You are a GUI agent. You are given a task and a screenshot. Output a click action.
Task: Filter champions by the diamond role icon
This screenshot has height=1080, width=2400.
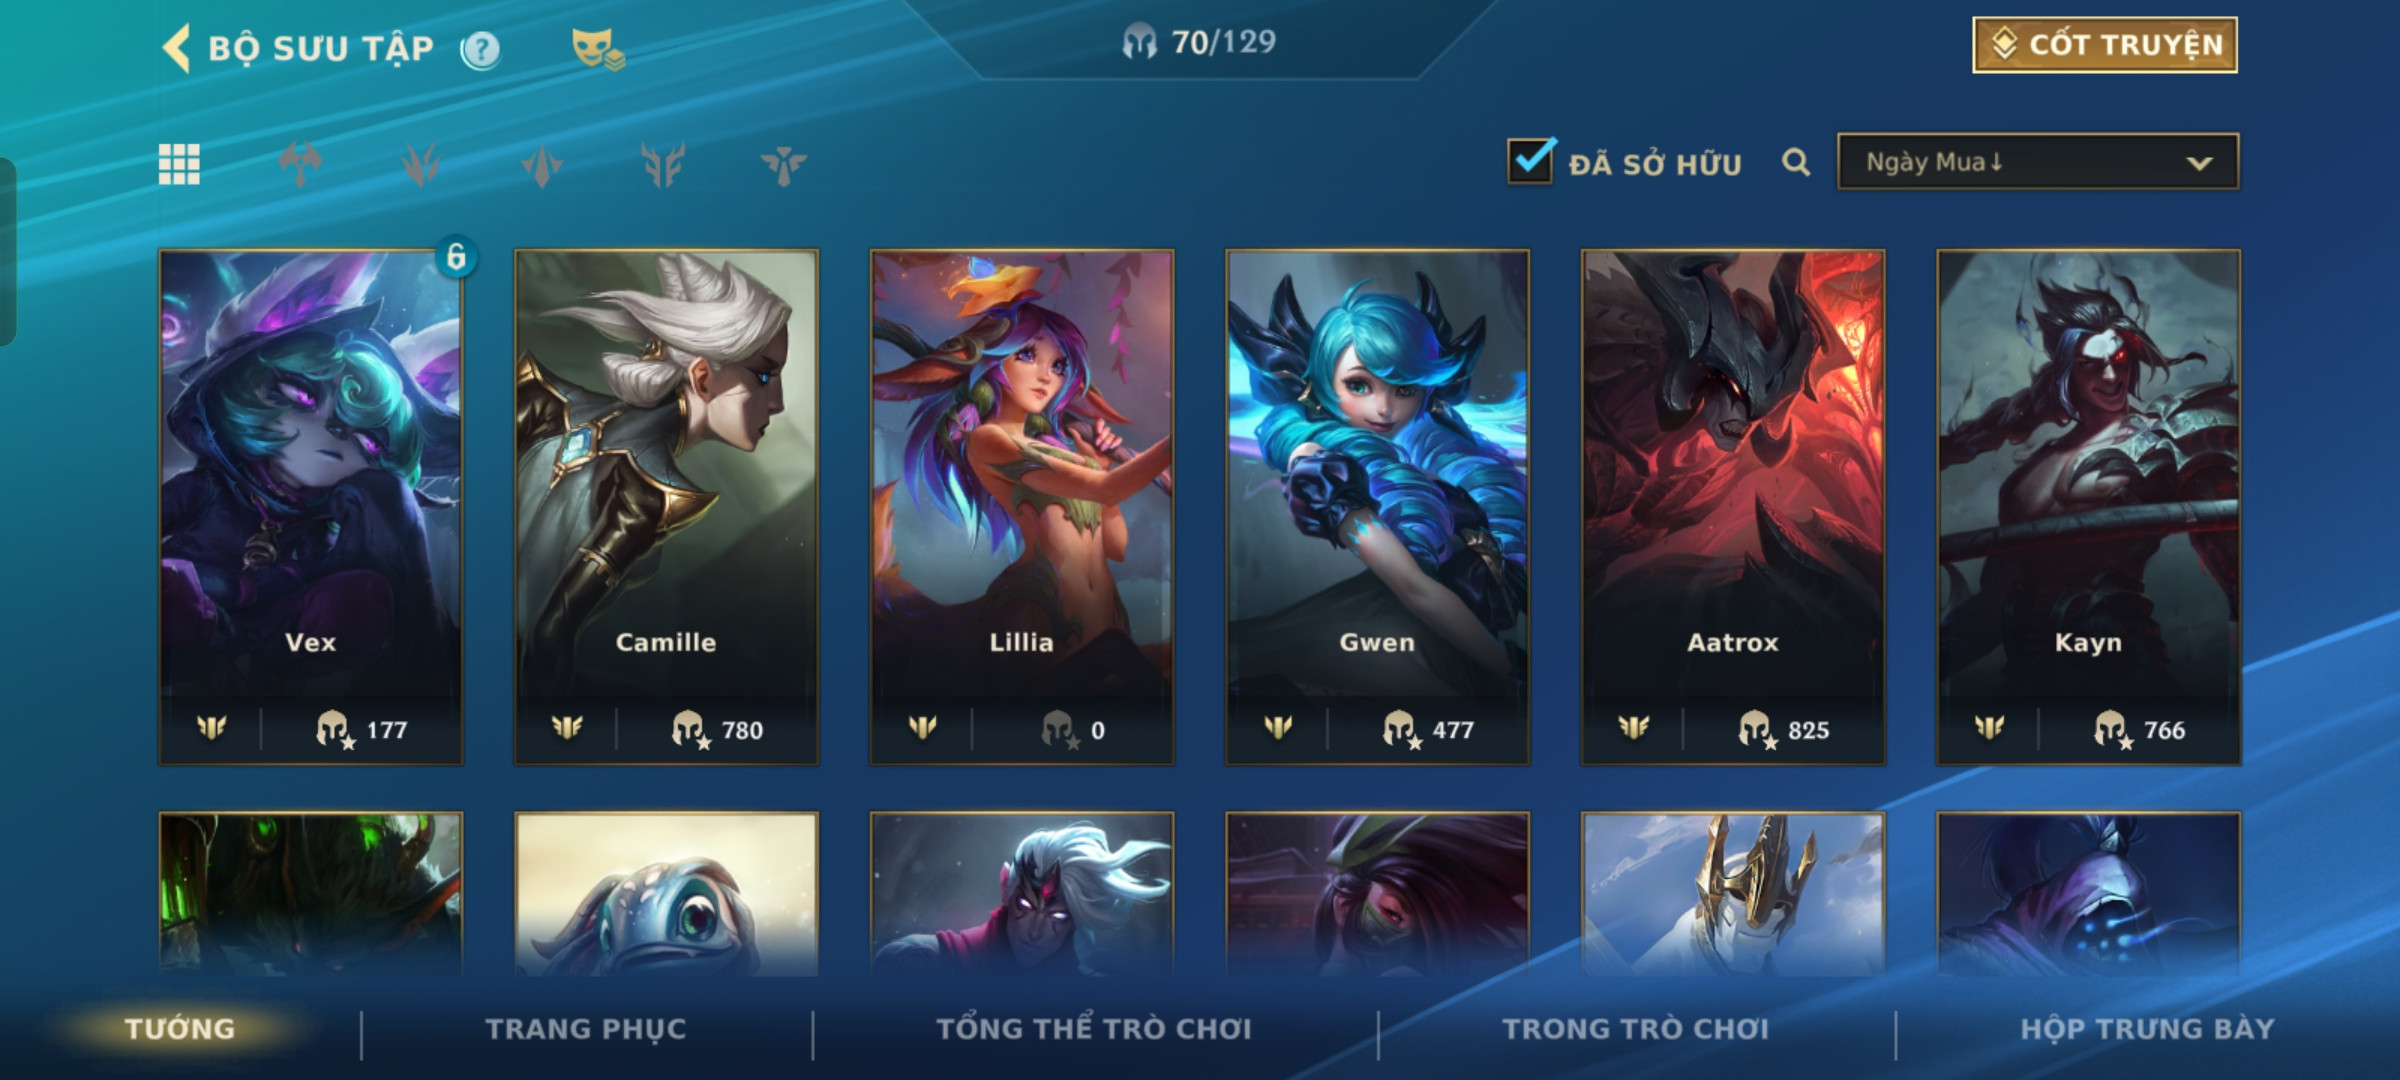pyautogui.click(x=542, y=164)
